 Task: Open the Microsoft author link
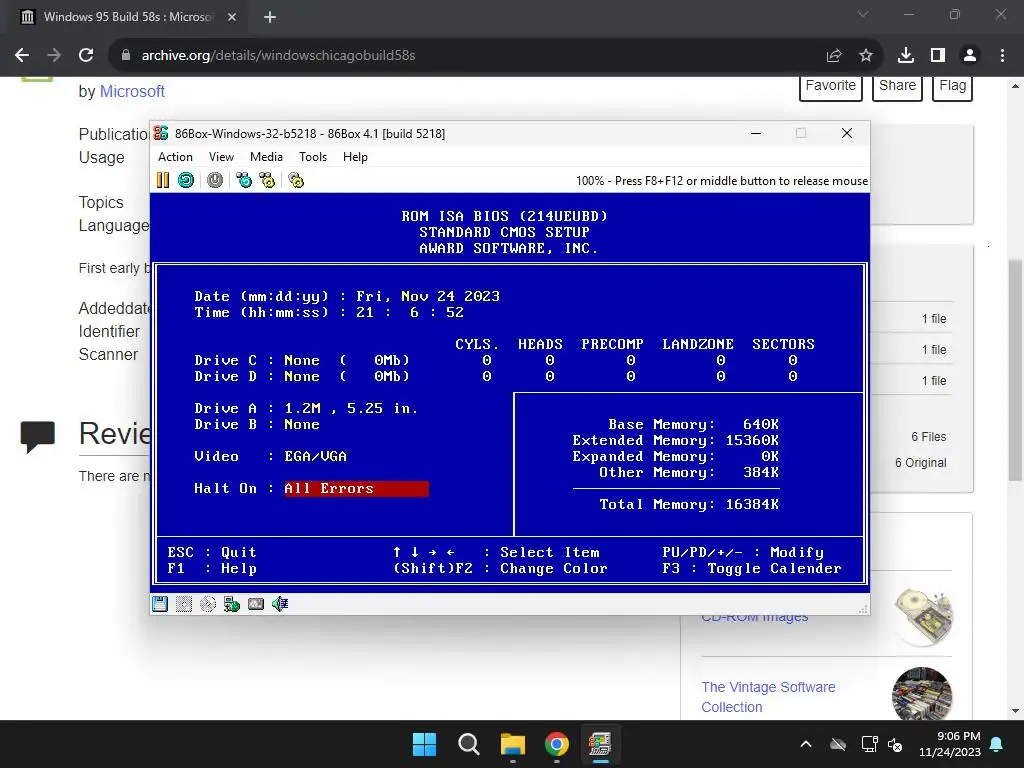pyautogui.click(x=132, y=91)
